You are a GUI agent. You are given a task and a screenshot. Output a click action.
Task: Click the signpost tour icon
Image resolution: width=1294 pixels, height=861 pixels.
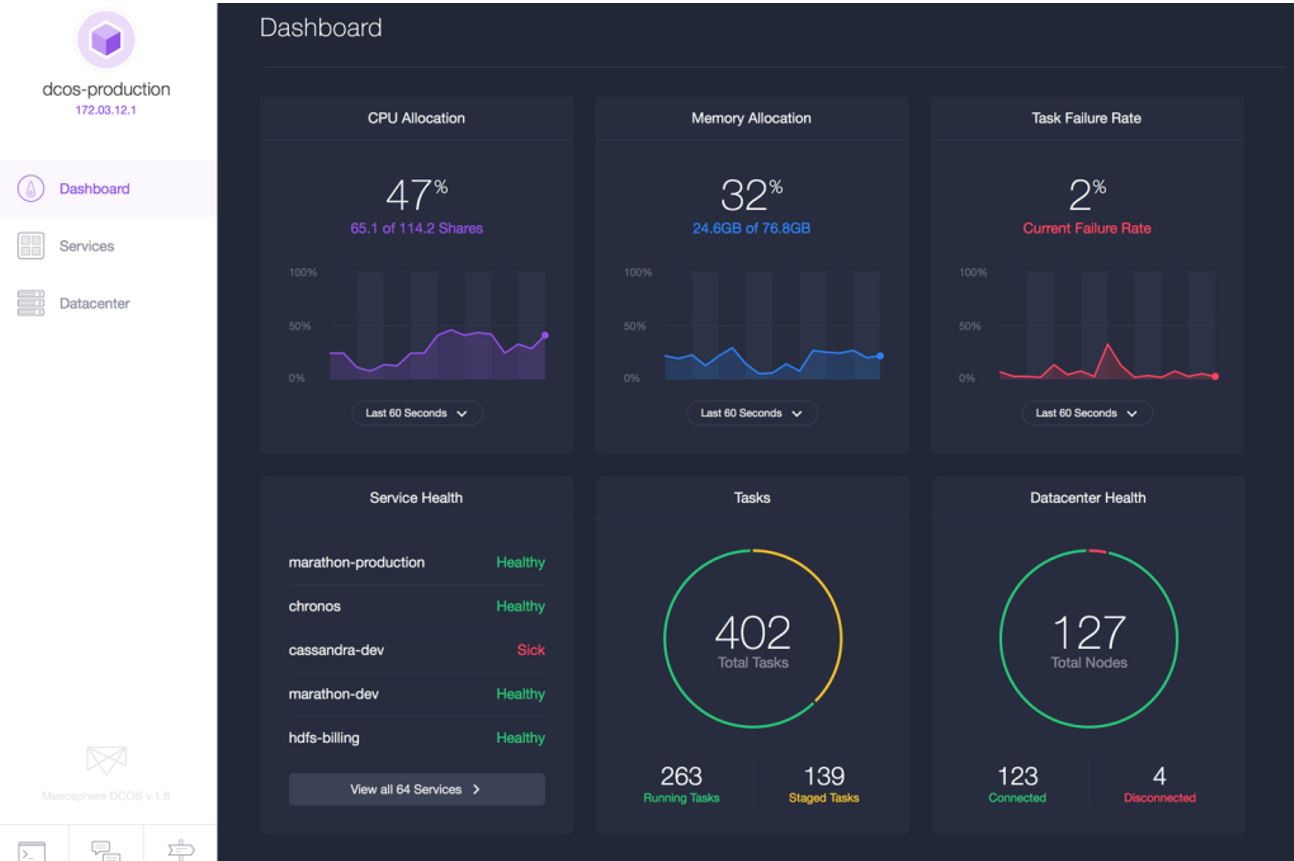(x=180, y=849)
